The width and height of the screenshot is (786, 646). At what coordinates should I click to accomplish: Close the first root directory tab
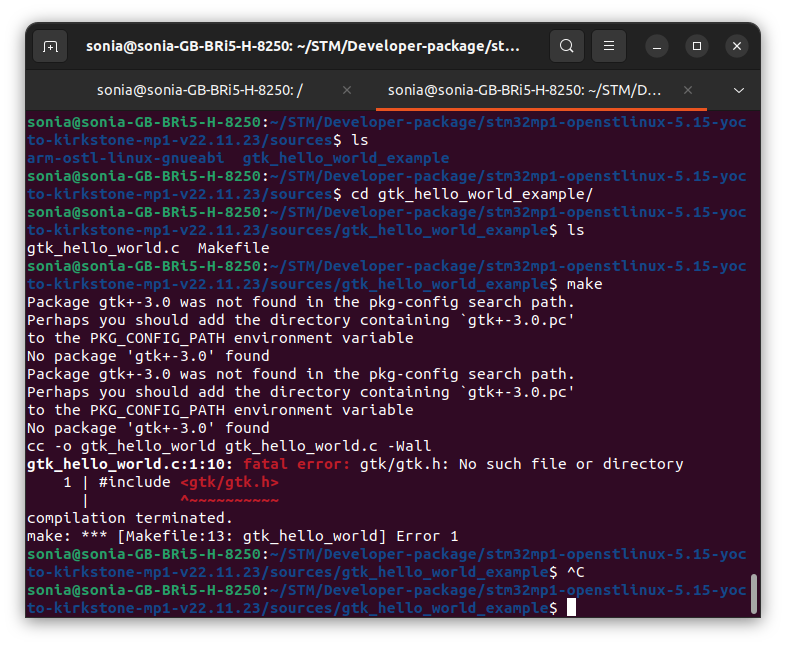click(346, 90)
